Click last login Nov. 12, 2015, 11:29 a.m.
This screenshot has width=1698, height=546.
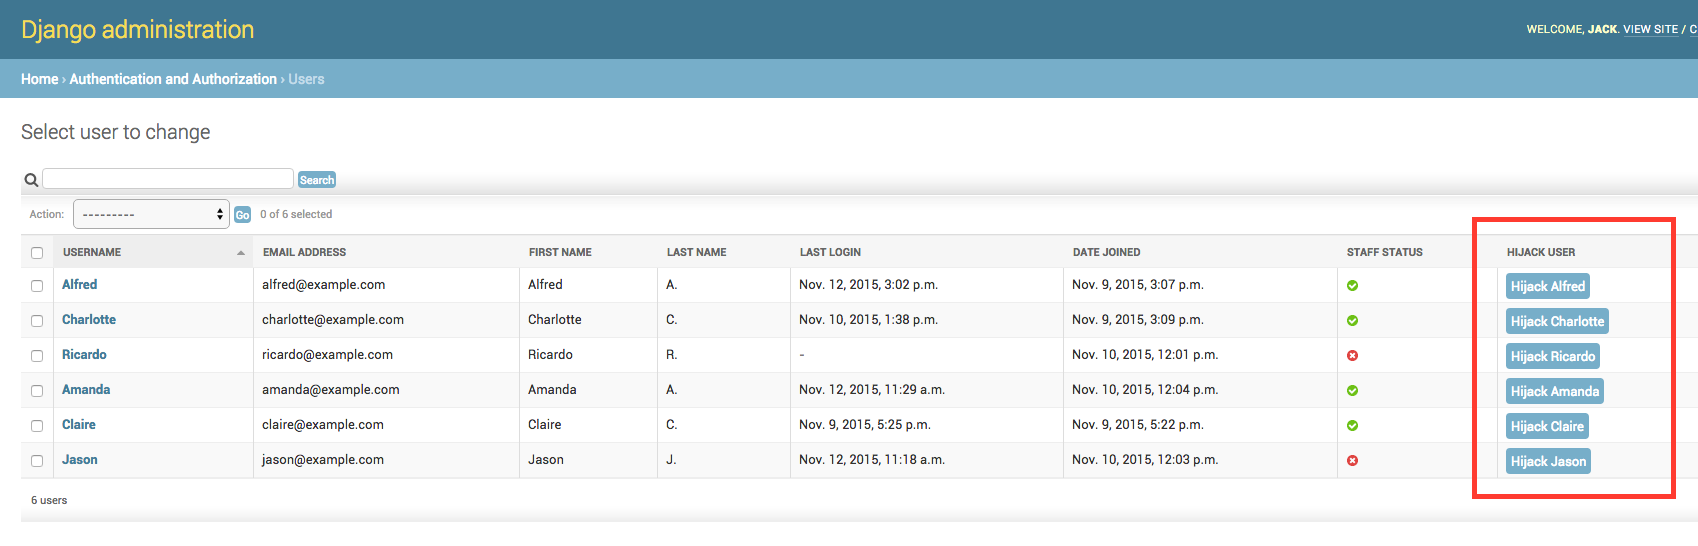(x=872, y=390)
